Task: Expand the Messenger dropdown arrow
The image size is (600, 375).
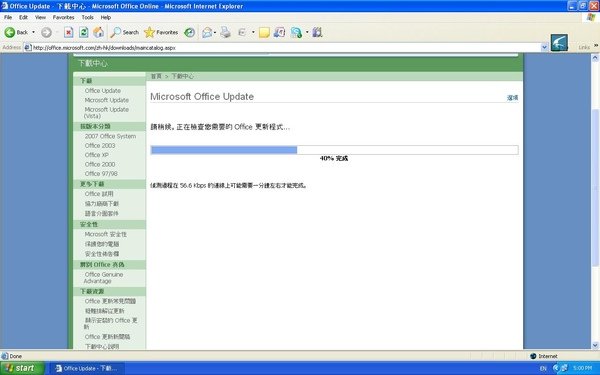Action: click(x=307, y=33)
